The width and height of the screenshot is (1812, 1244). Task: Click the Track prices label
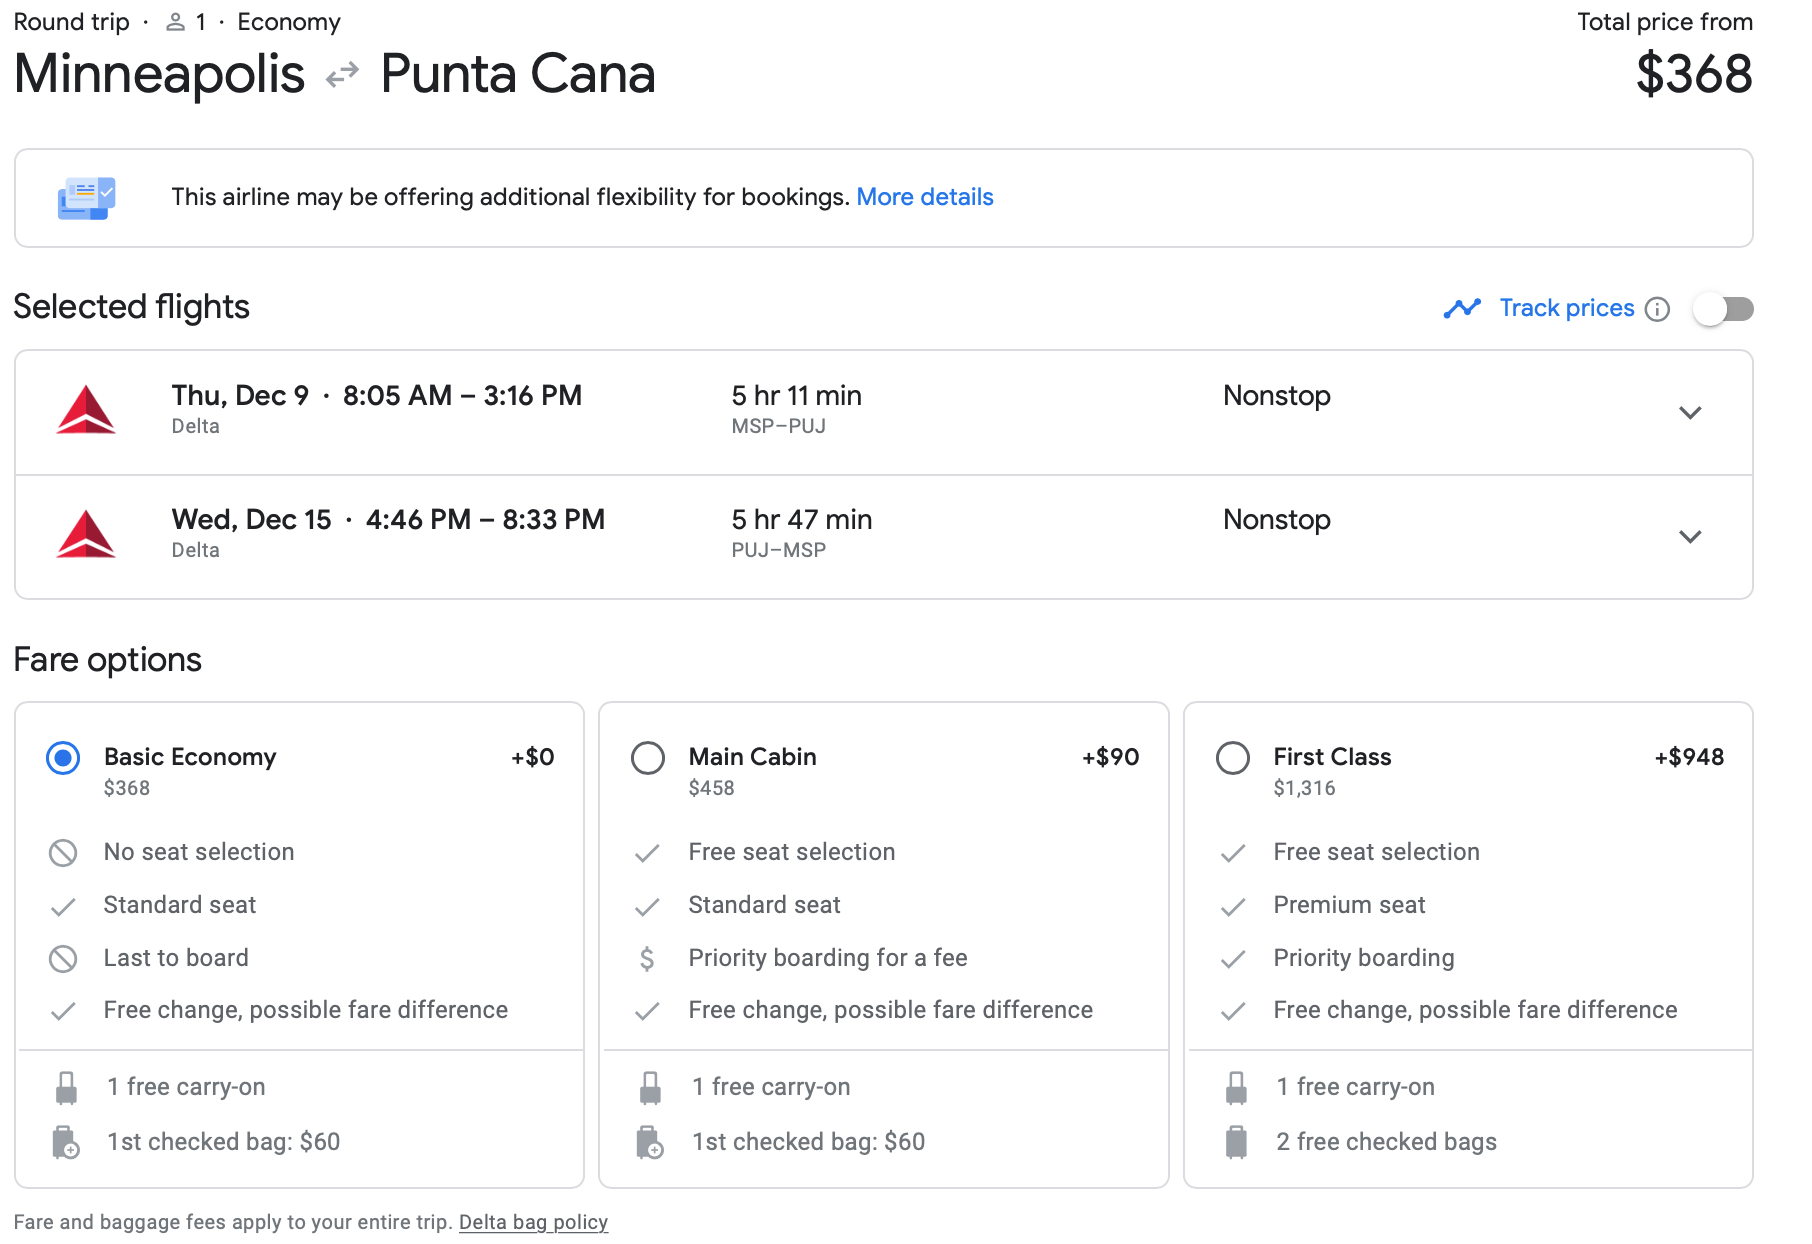point(1566,308)
